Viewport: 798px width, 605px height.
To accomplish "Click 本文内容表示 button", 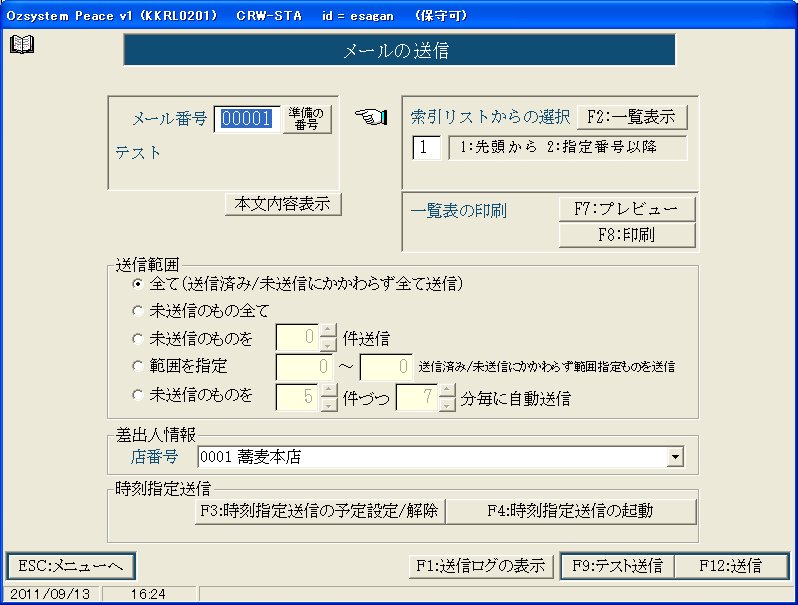I will (x=282, y=204).
